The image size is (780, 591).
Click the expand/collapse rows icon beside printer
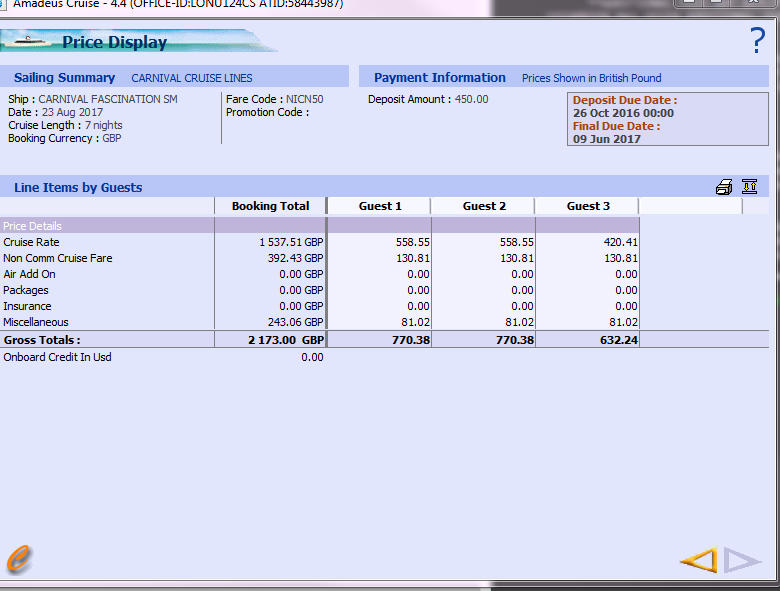coord(749,187)
